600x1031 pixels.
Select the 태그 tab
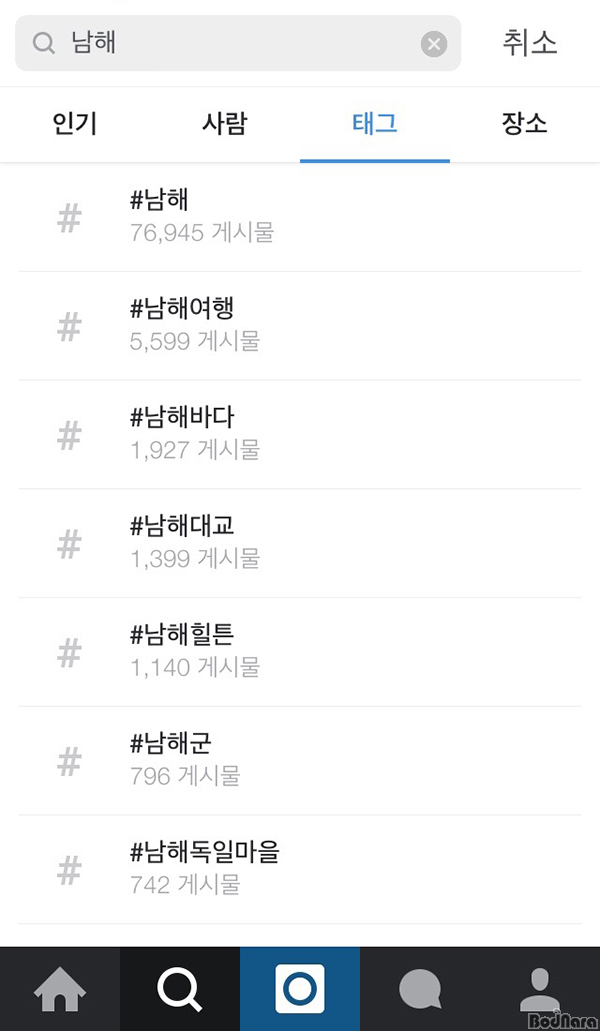click(x=375, y=124)
